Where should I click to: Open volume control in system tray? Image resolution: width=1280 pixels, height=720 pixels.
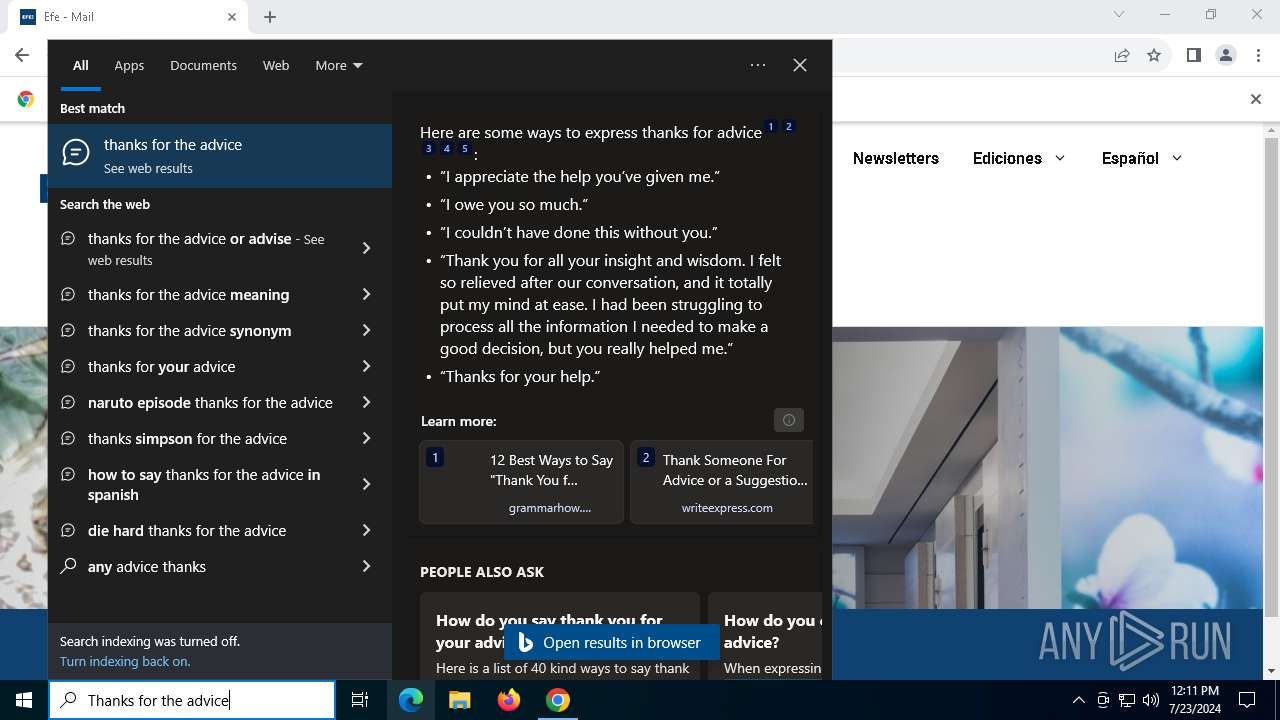1151,700
